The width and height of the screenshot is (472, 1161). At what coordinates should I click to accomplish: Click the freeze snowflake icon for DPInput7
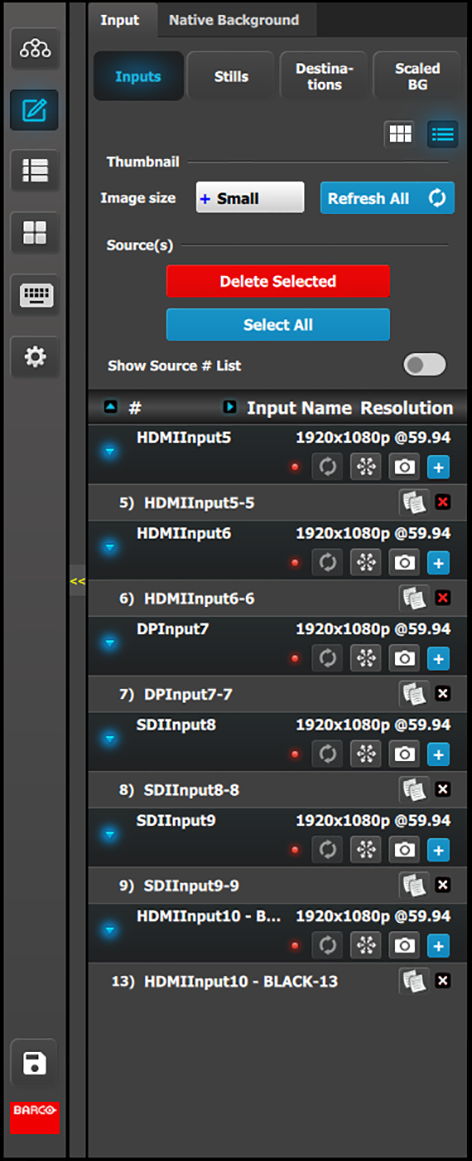click(x=366, y=658)
